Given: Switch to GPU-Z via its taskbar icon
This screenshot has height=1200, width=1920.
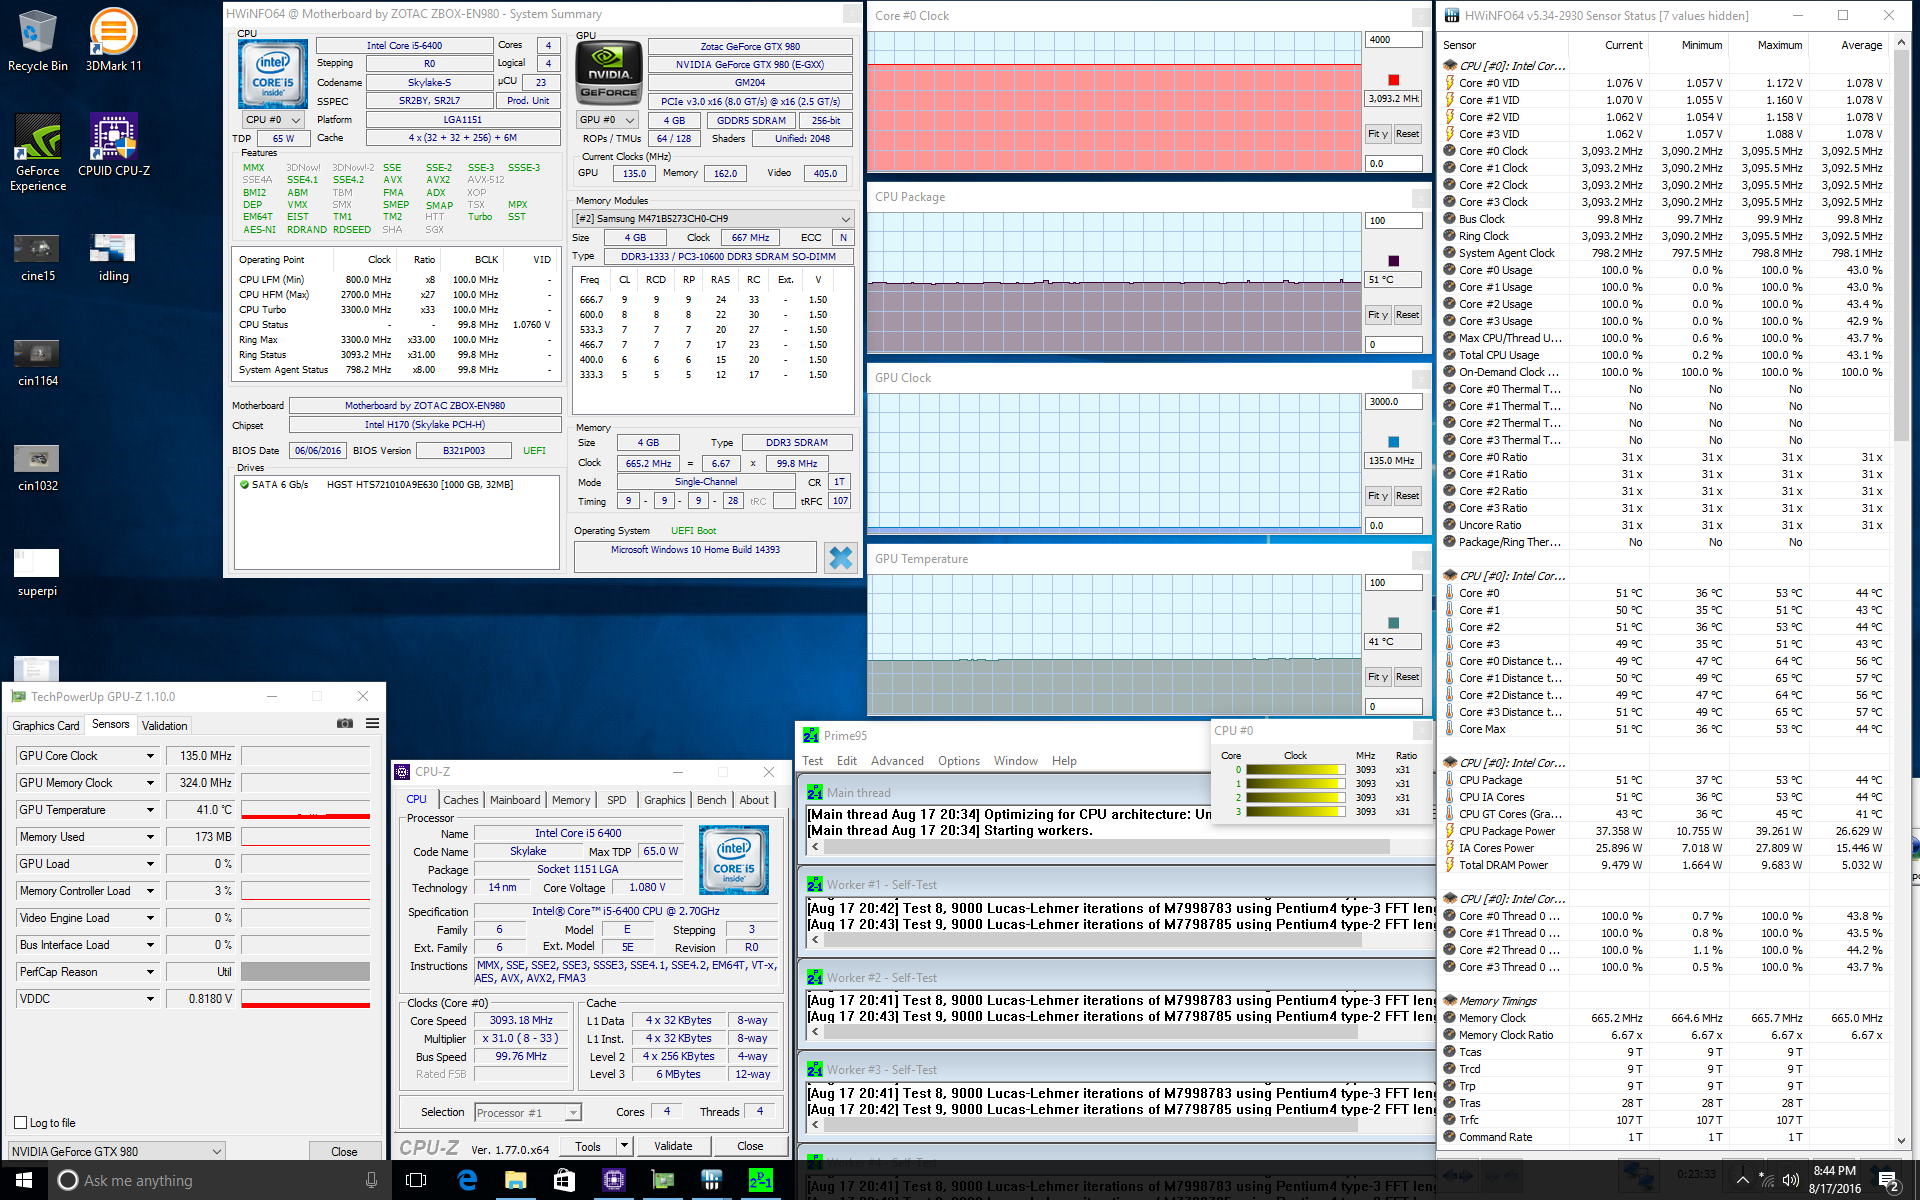Looking at the screenshot, I should click(662, 1180).
